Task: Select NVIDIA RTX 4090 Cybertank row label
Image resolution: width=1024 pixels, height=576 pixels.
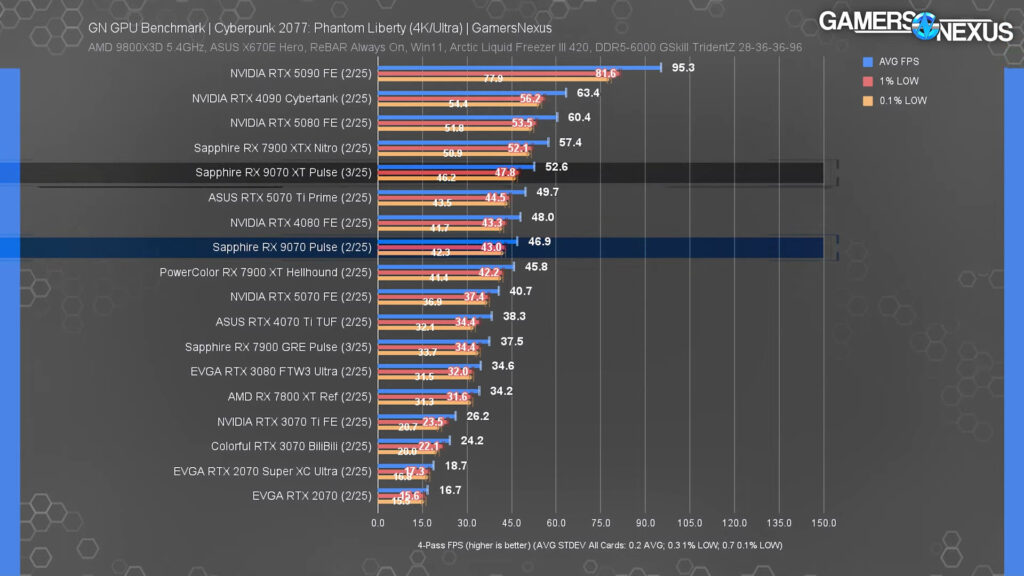Action: coord(281,98)
